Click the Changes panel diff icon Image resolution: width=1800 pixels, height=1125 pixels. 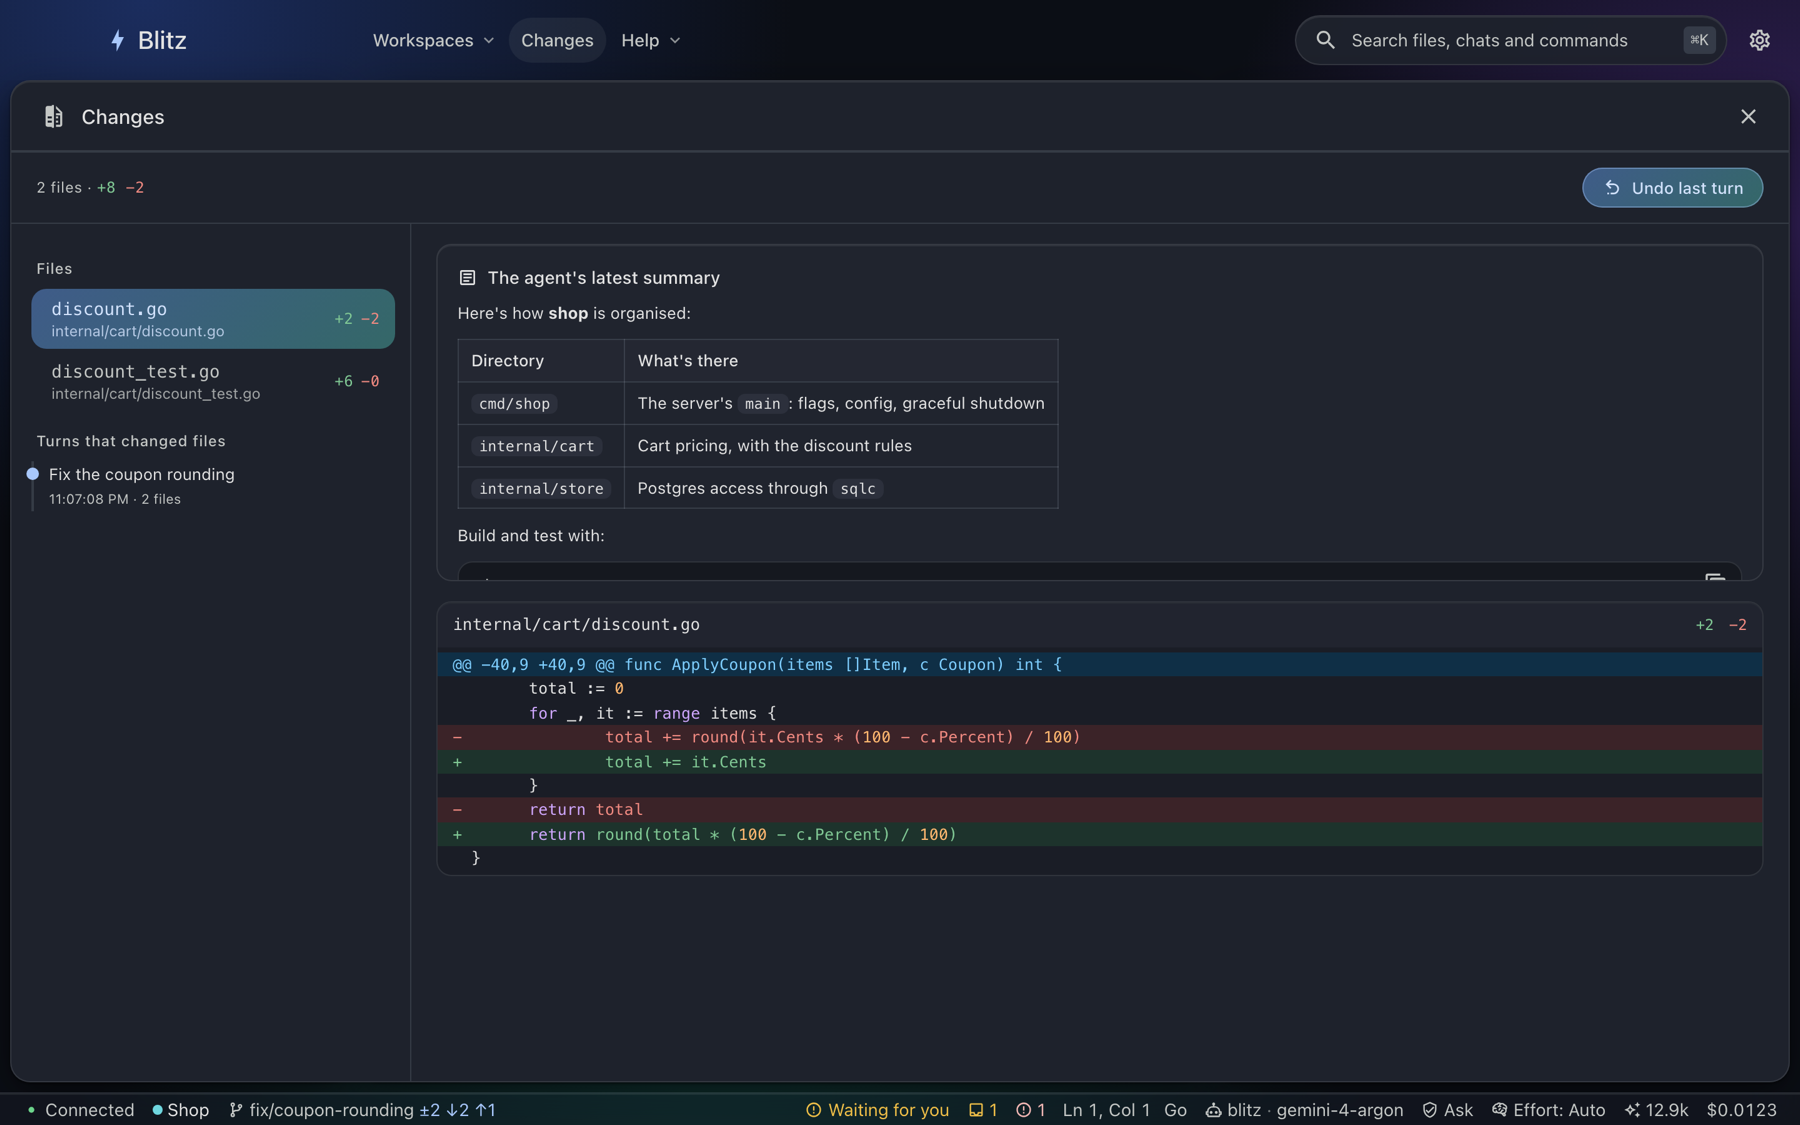click(x=54, y=117)
